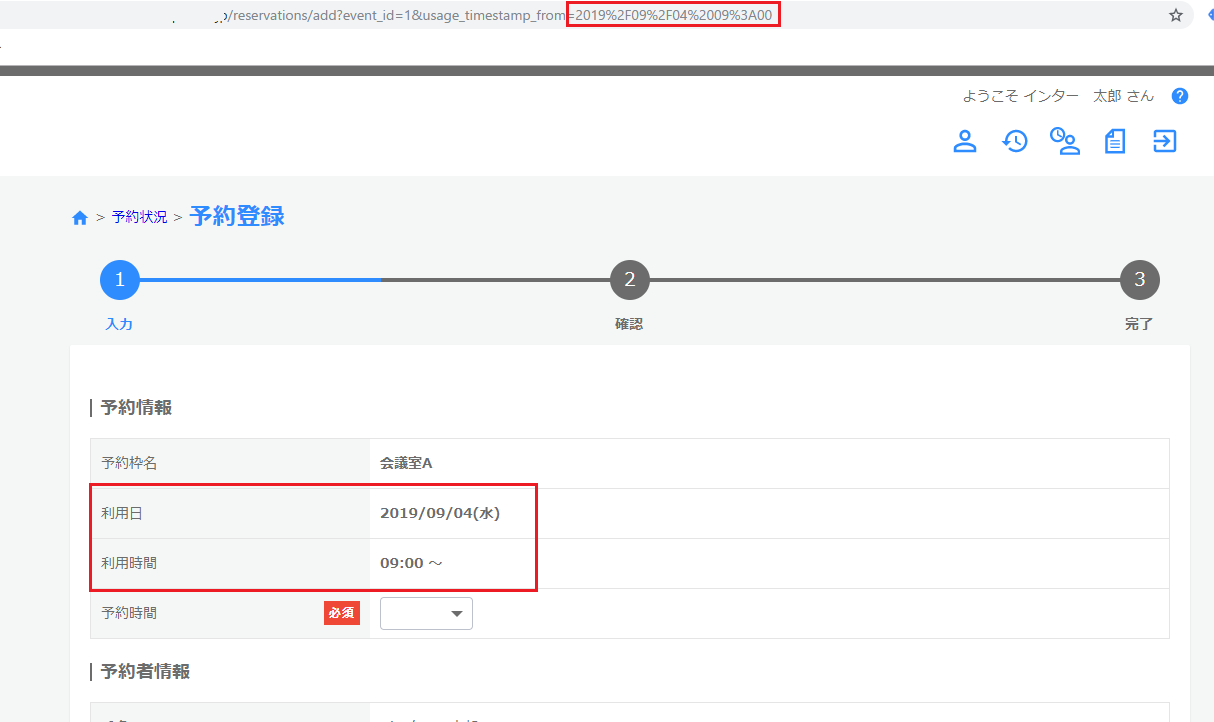Click the 確認 step label

(629, 324)
